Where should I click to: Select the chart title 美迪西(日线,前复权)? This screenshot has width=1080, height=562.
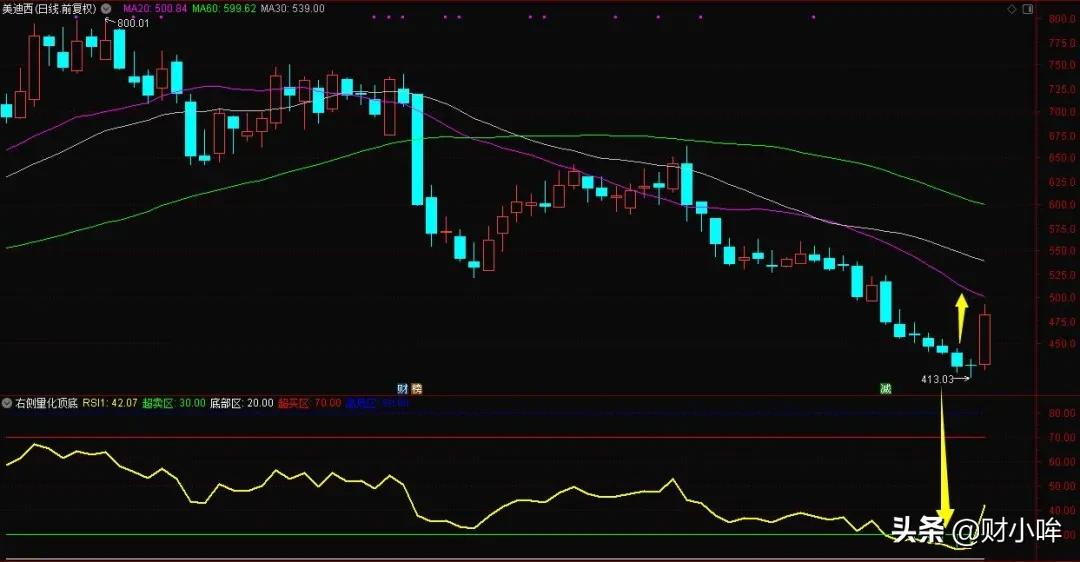point(50,9)
